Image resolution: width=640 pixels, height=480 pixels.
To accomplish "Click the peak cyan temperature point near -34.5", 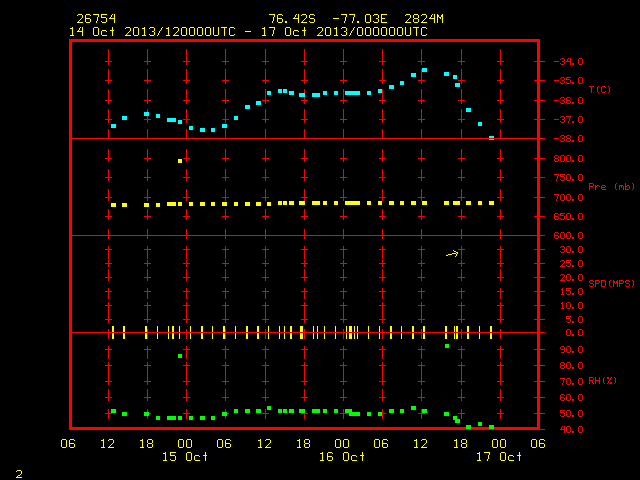I will tap(424, 70).
